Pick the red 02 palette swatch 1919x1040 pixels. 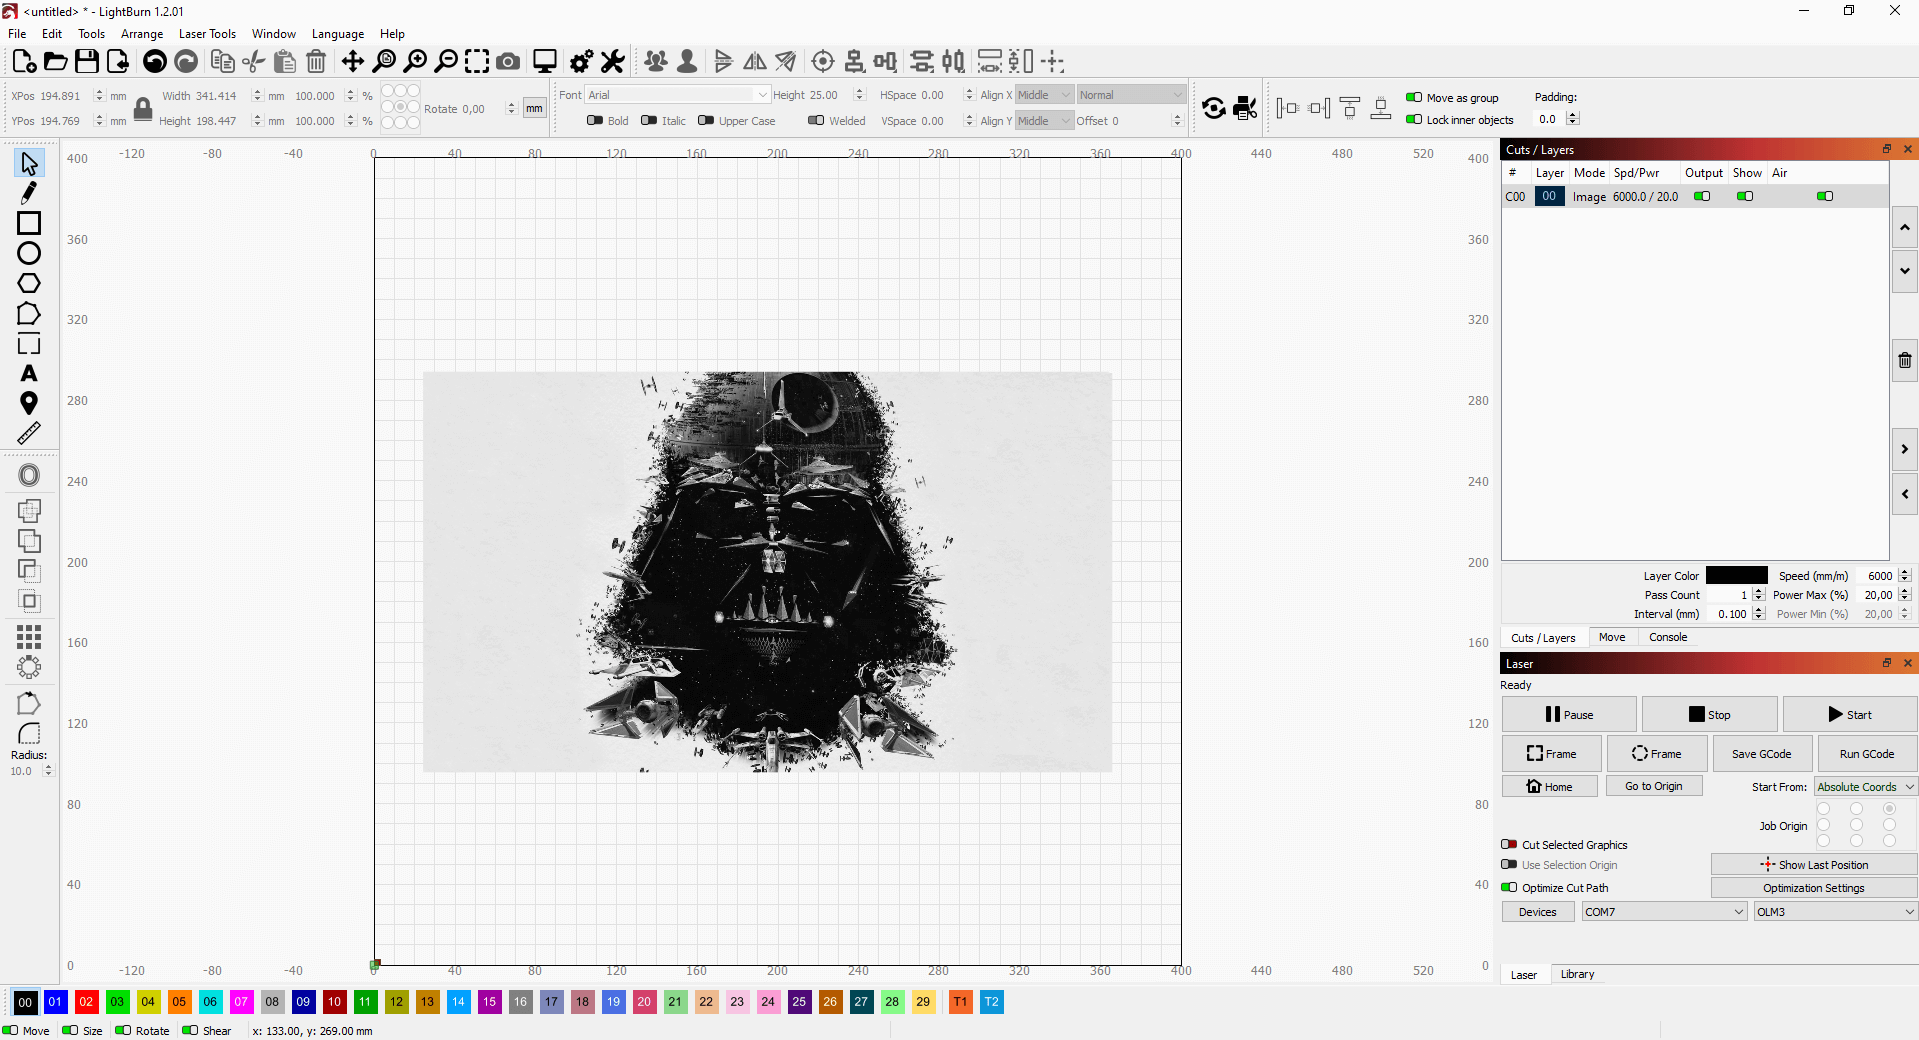tap(87, 1002)
